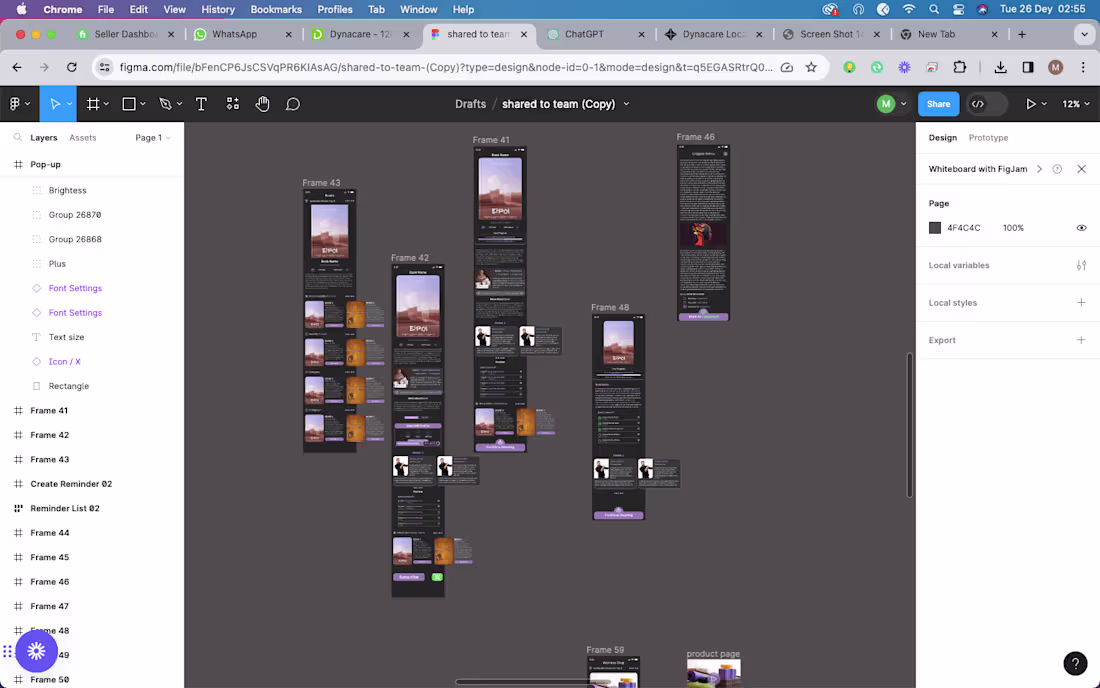Bookmark page with the star icon
1100x688 pixels.
(811, 67)
